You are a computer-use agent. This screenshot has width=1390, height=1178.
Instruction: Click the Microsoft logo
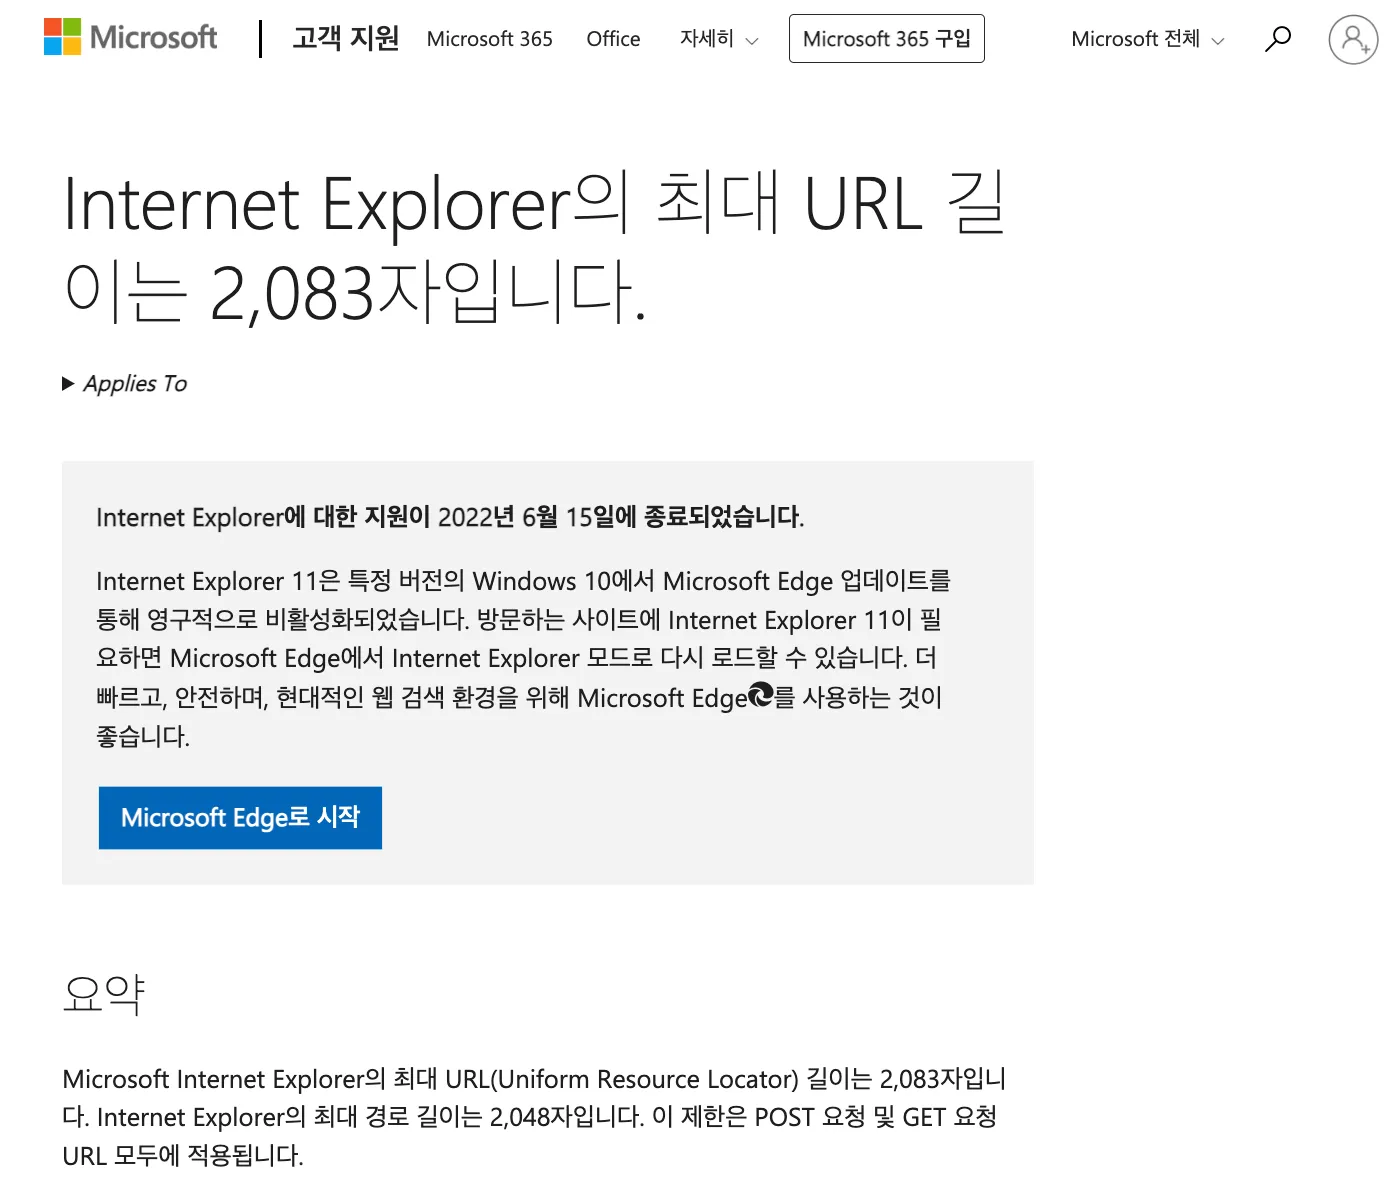pyautogui.click(x=131, y=38)
